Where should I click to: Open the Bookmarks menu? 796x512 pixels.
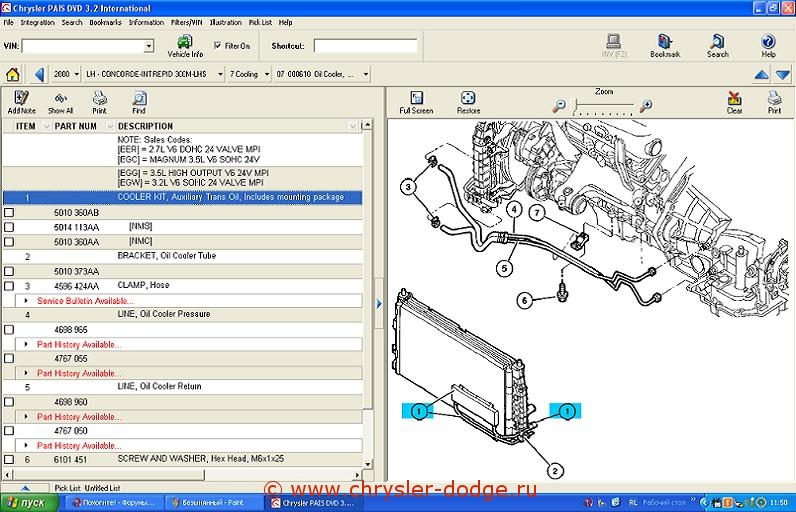point(106,22)
